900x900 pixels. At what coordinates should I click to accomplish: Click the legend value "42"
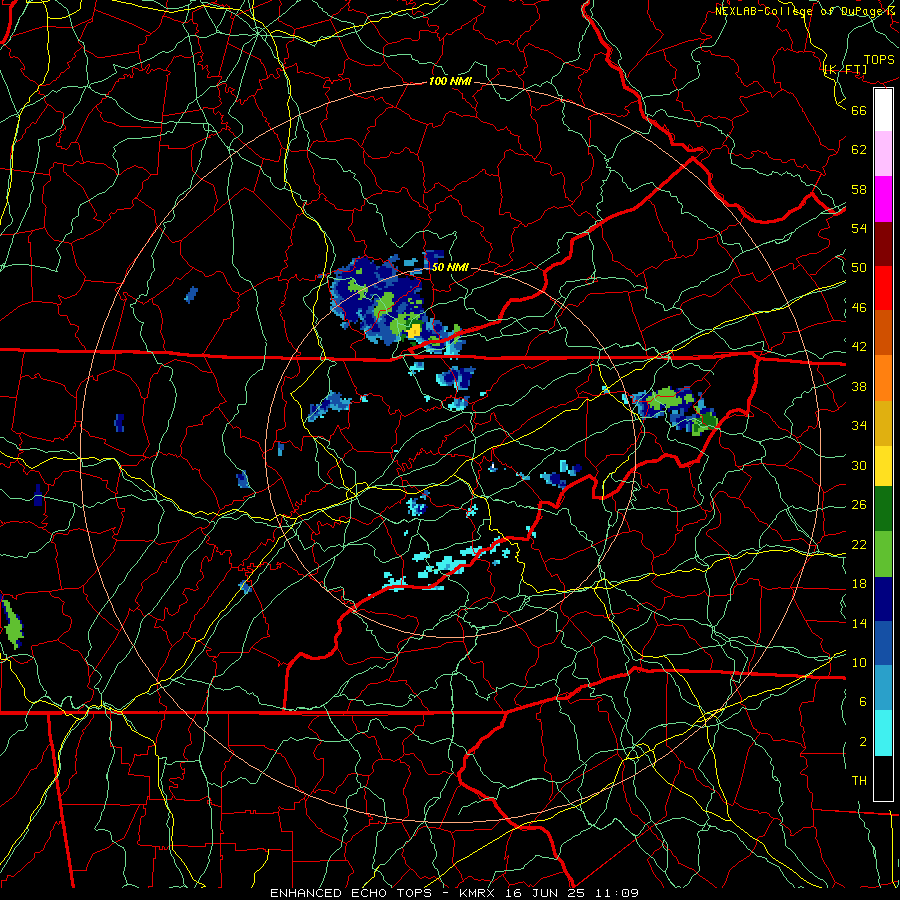(859, 347)
